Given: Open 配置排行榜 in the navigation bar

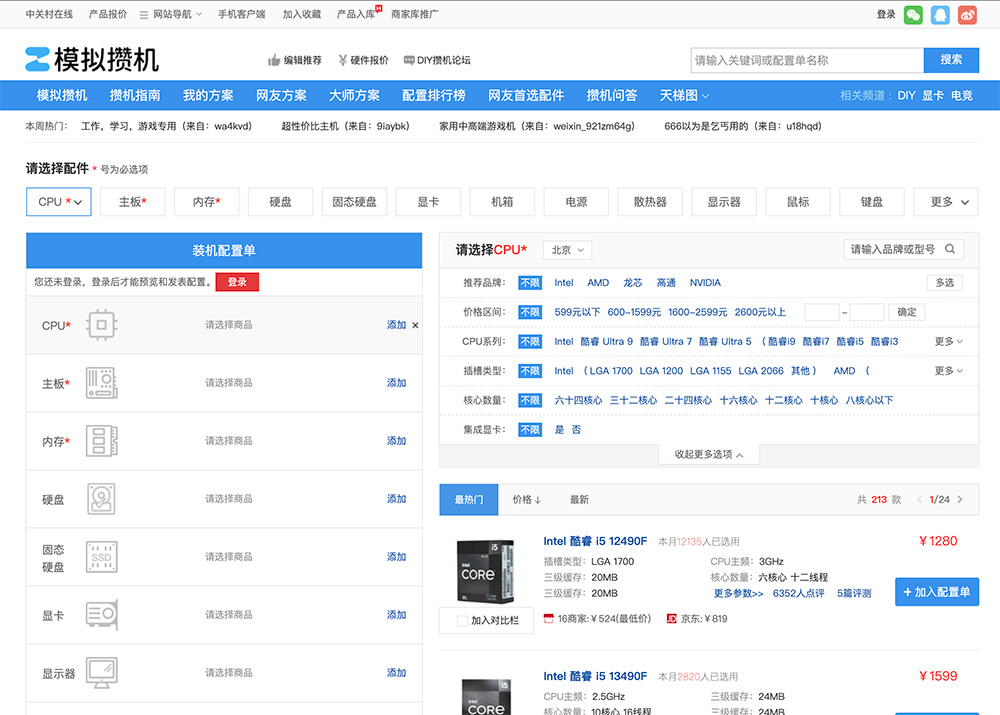Looking at the screenshot, I should (x=433, y=96).
